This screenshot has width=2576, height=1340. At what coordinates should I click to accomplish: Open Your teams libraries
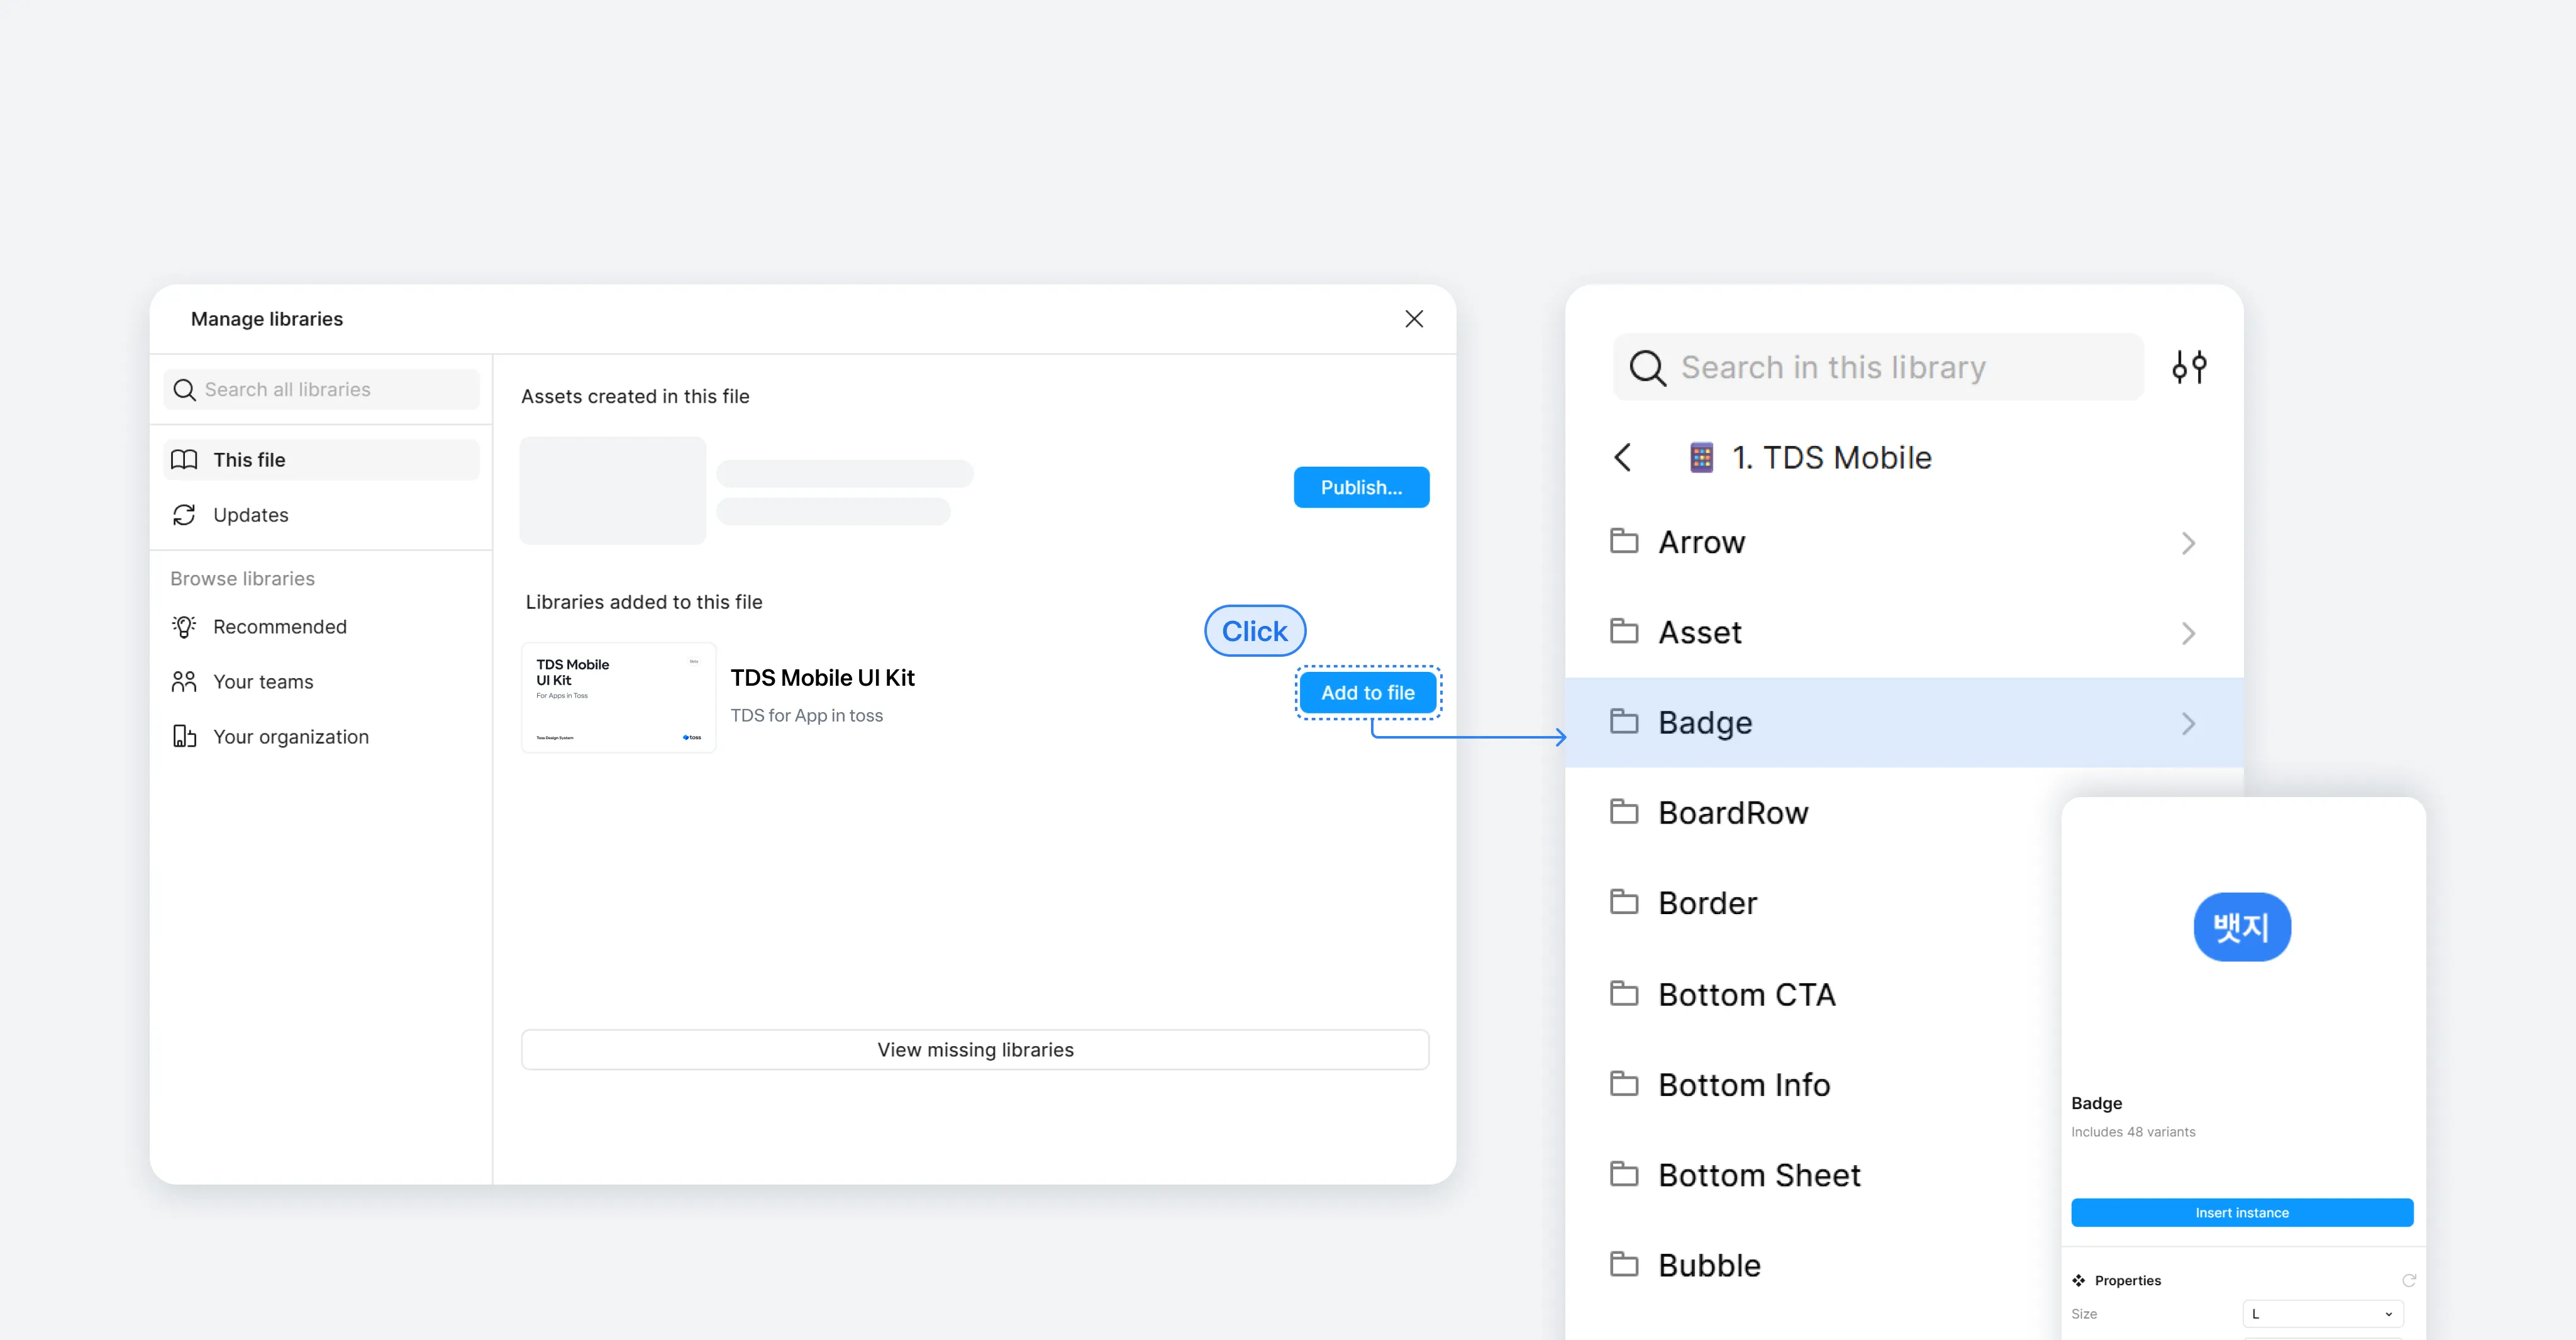[x=262, y=682]
